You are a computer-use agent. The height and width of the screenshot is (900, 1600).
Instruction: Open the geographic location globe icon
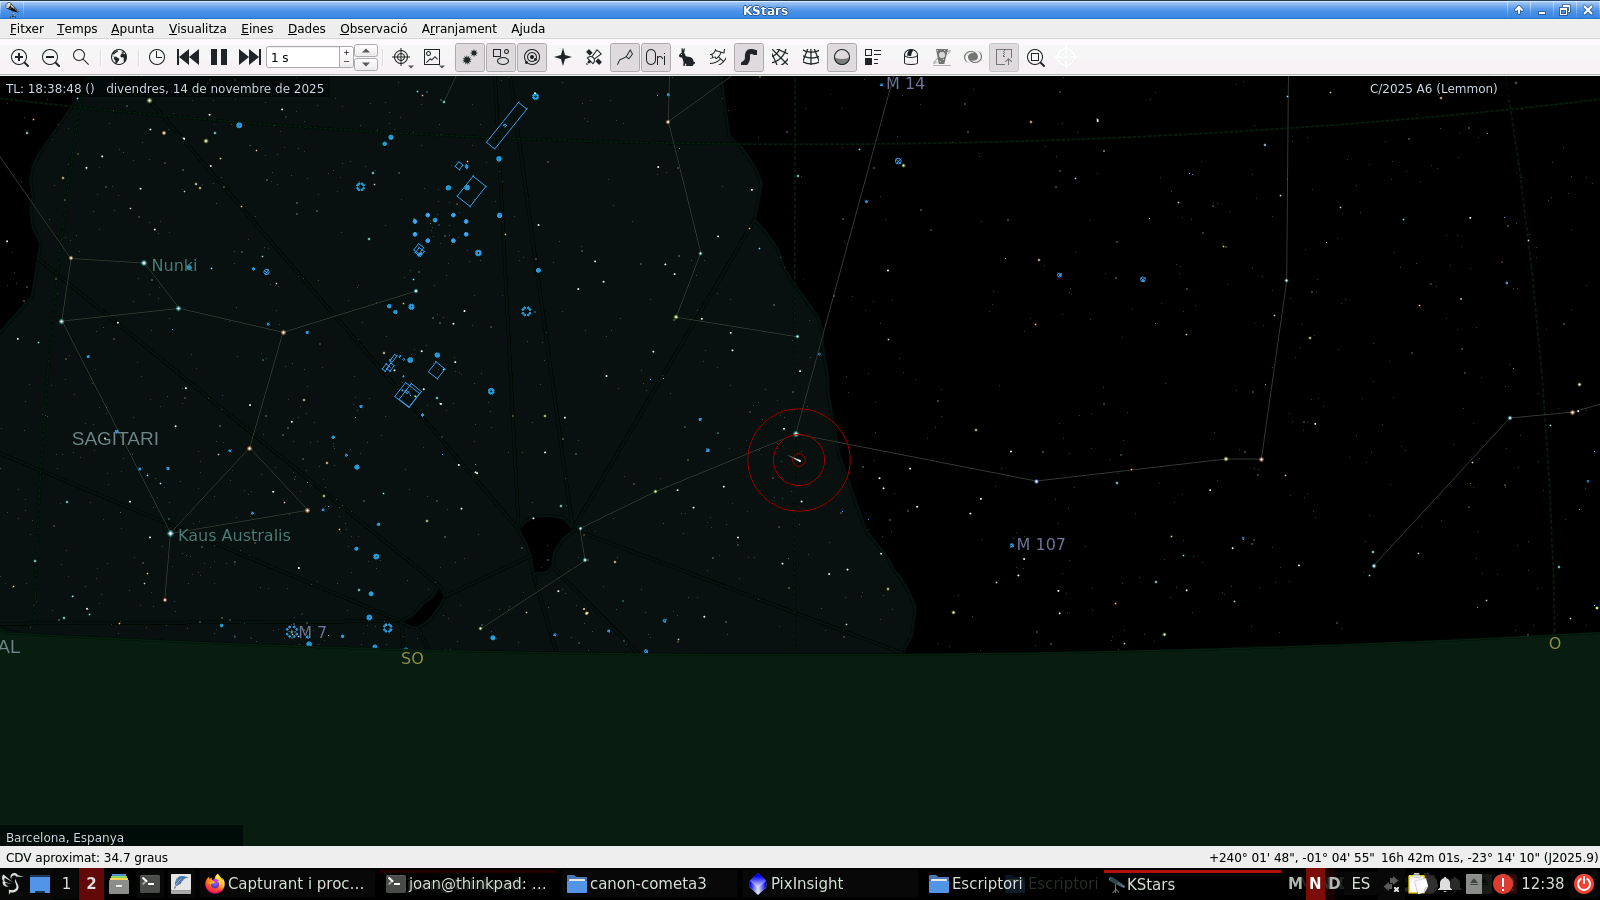click(x=119, y=58)
